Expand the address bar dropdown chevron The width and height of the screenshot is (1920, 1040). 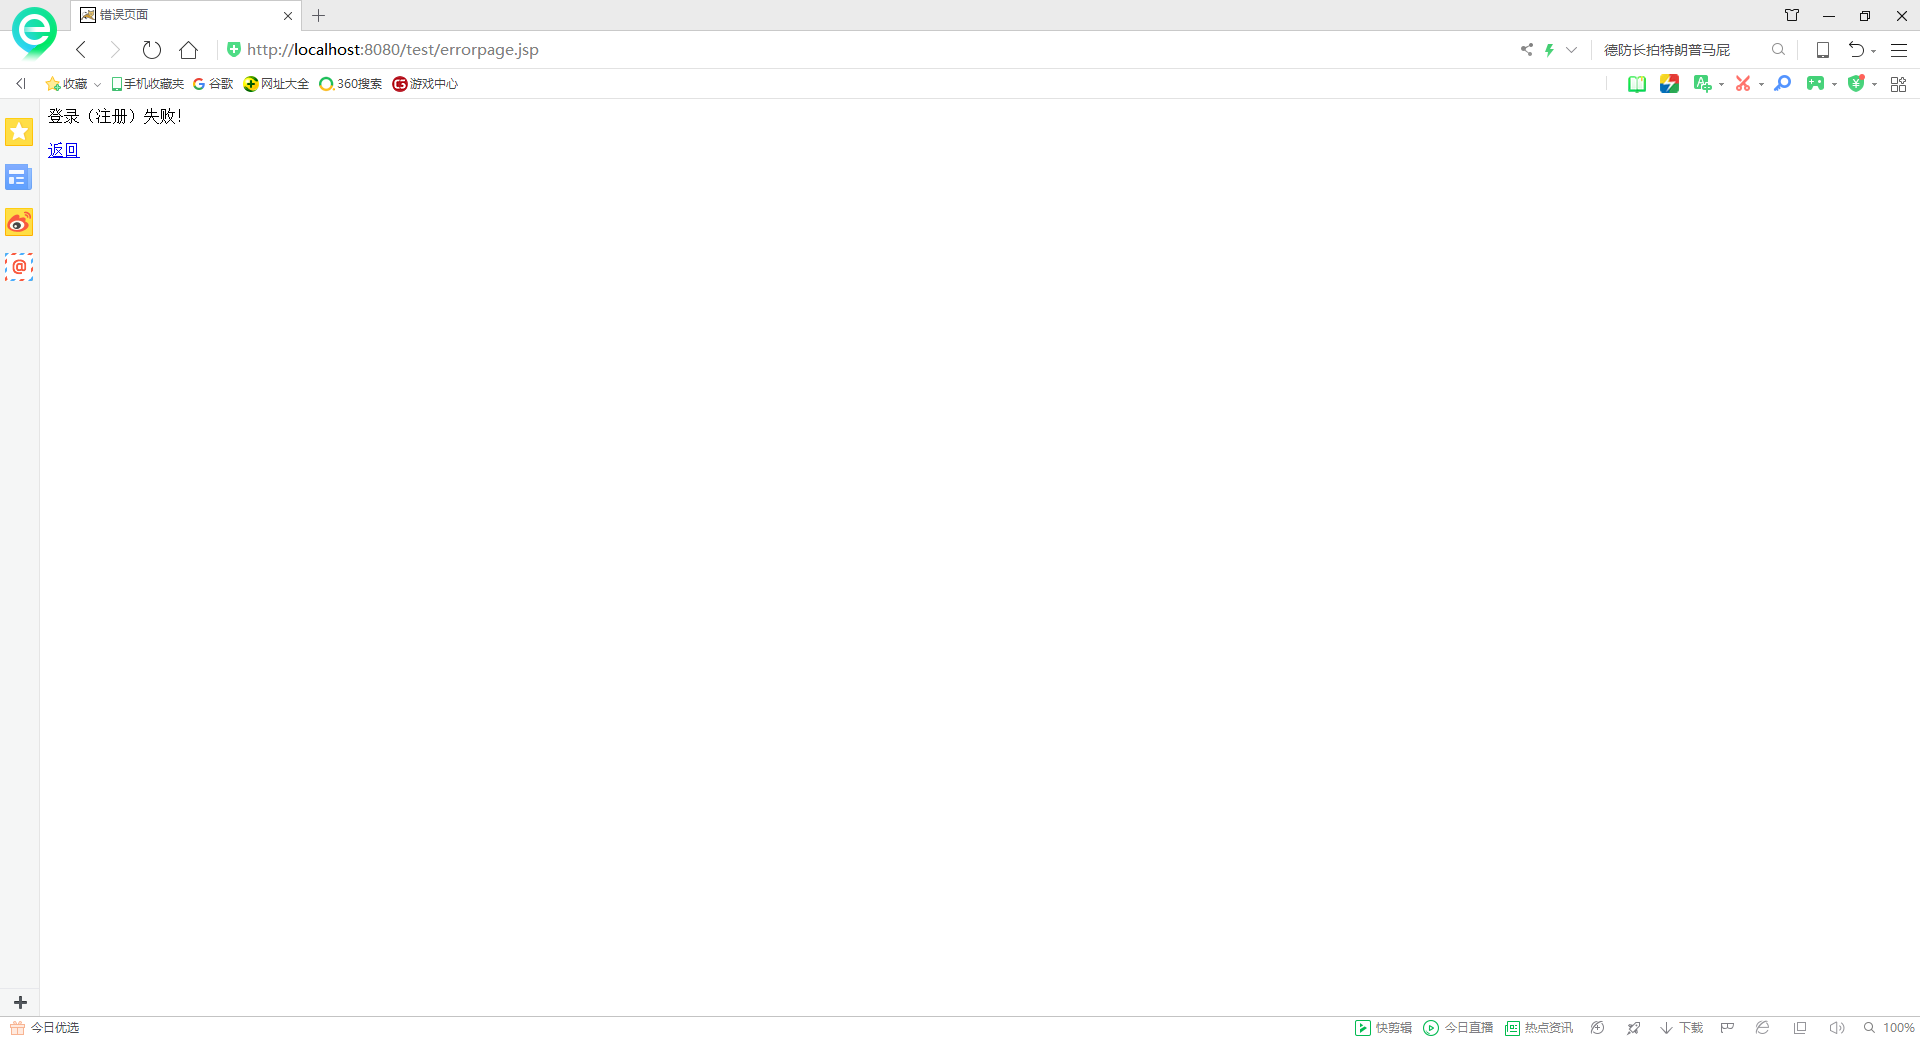[x=1571, y=50]
